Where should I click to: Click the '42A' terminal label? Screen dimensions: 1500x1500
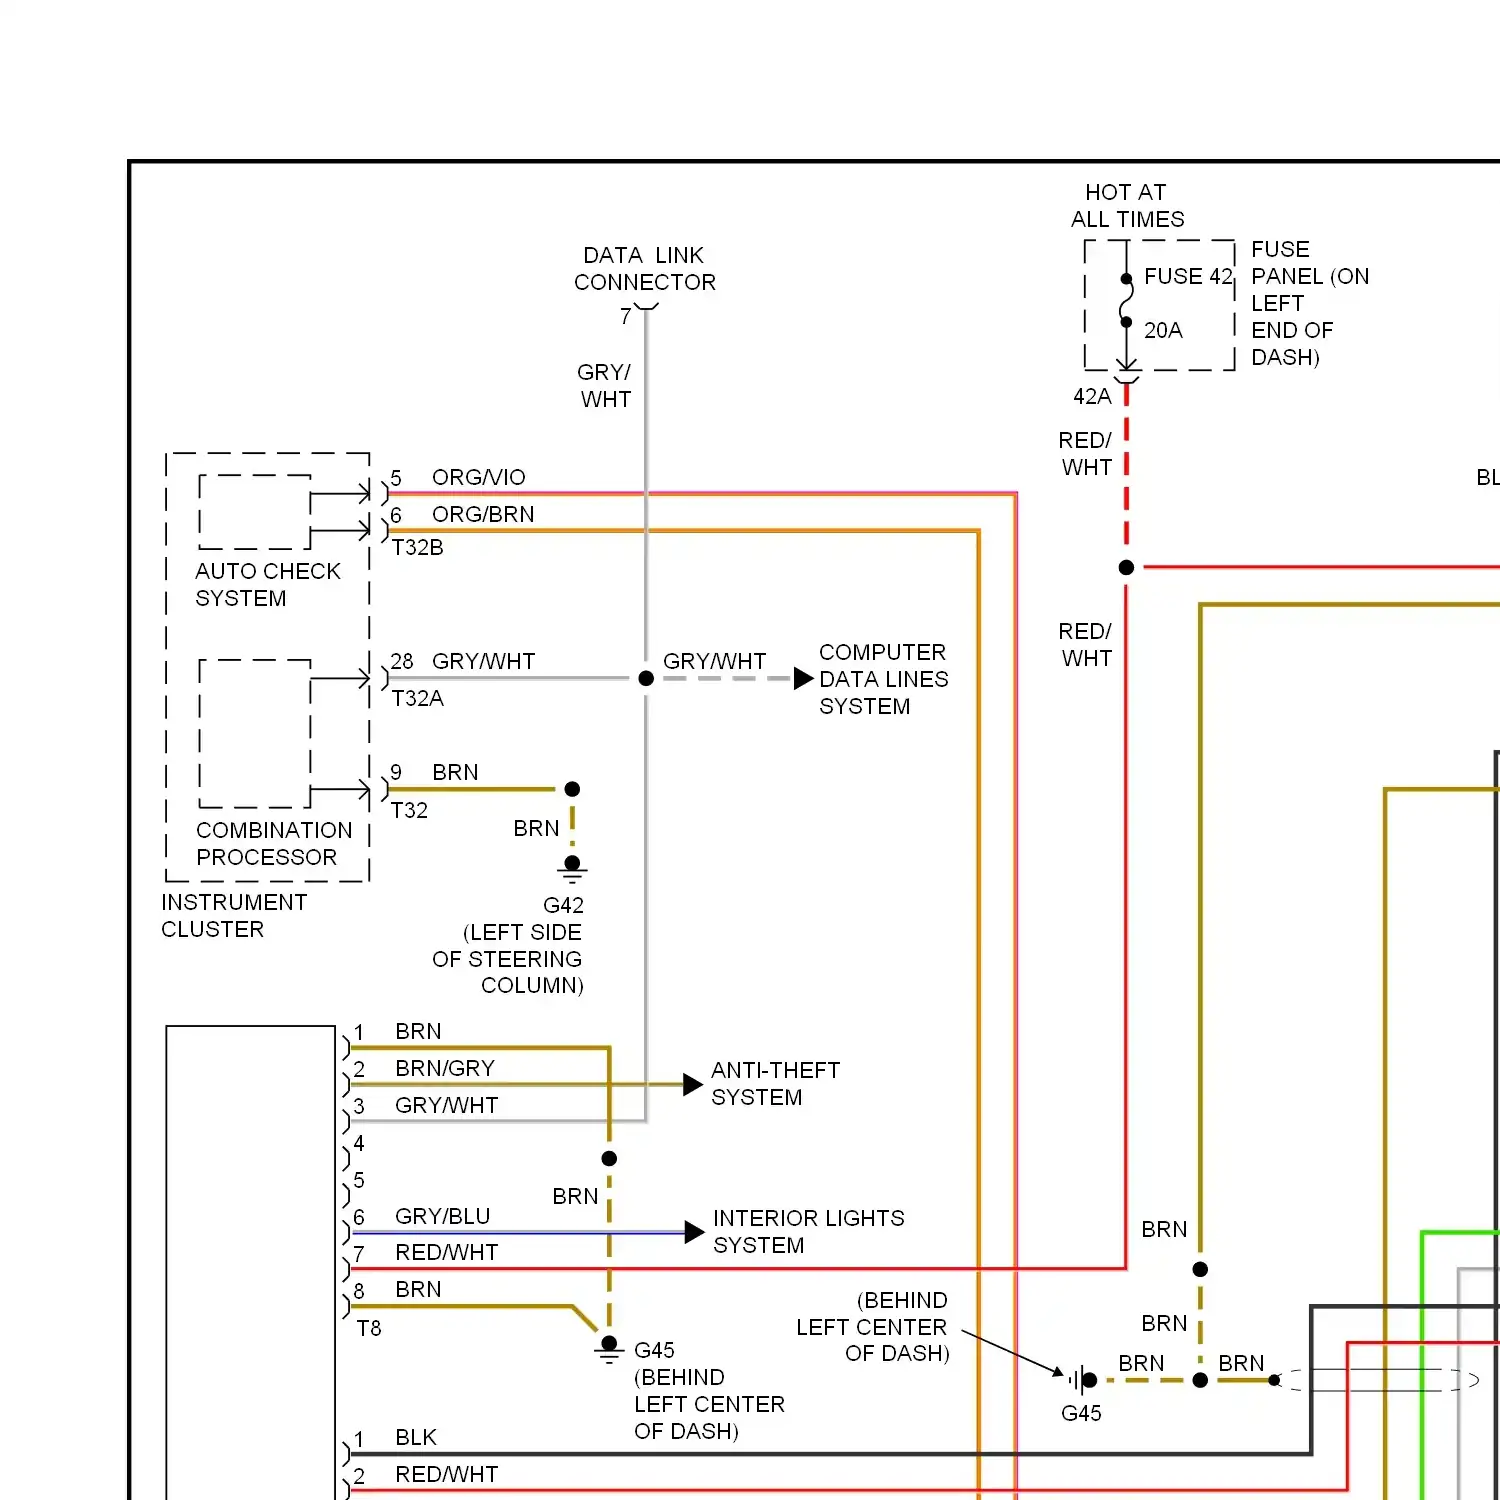point(1092,397)
